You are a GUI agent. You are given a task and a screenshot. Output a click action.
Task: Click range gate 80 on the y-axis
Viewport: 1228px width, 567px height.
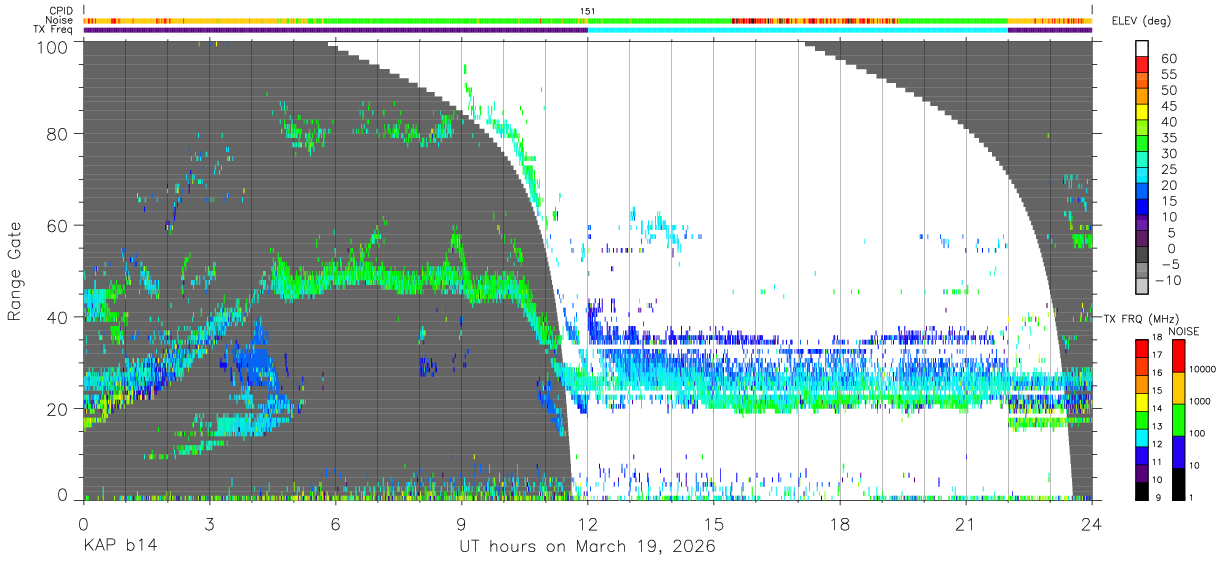click(x=57, y=134)
